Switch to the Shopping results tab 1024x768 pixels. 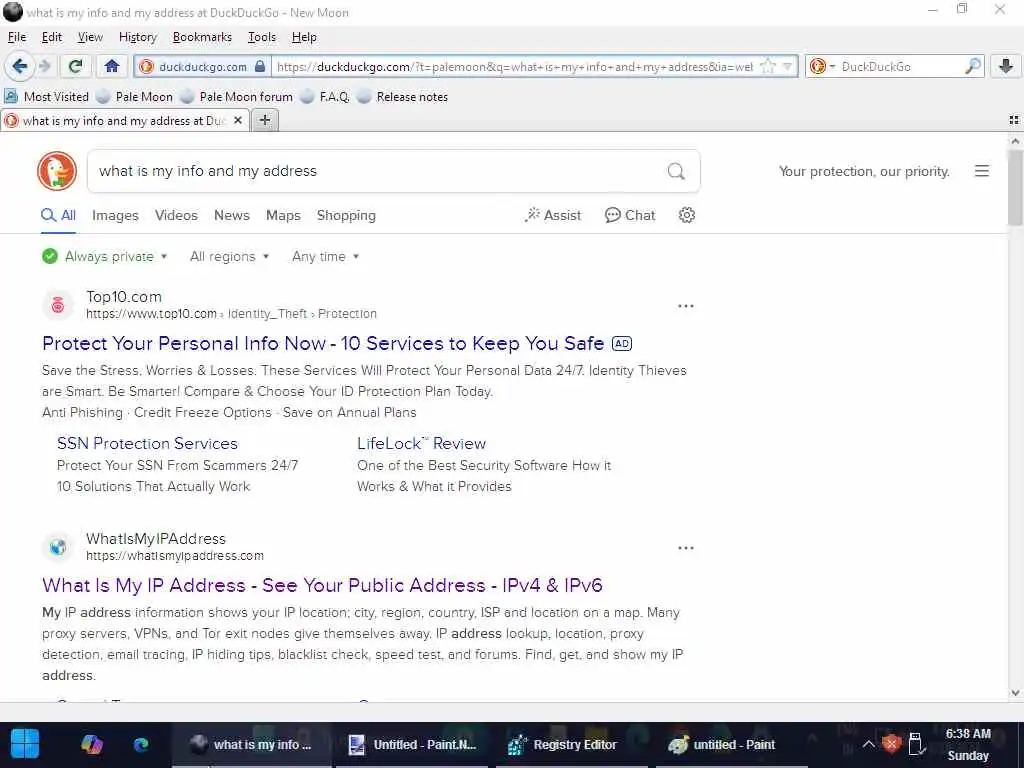[346, 216]
